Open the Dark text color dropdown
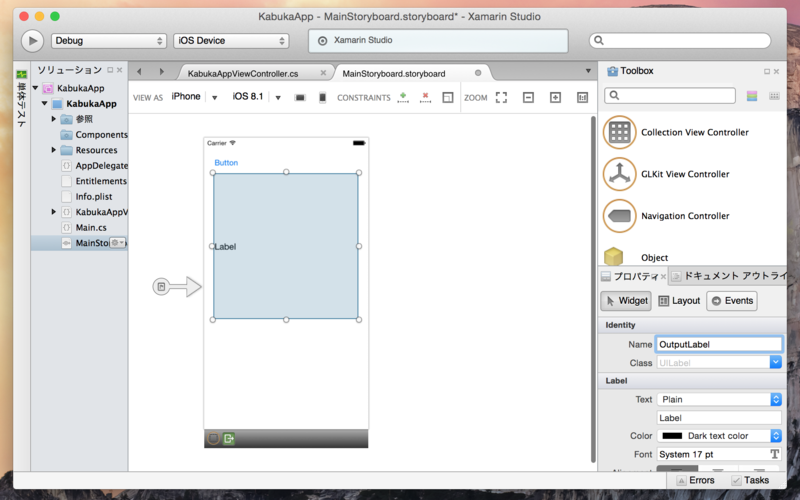The image size is (800, 500). pos(719,436)
